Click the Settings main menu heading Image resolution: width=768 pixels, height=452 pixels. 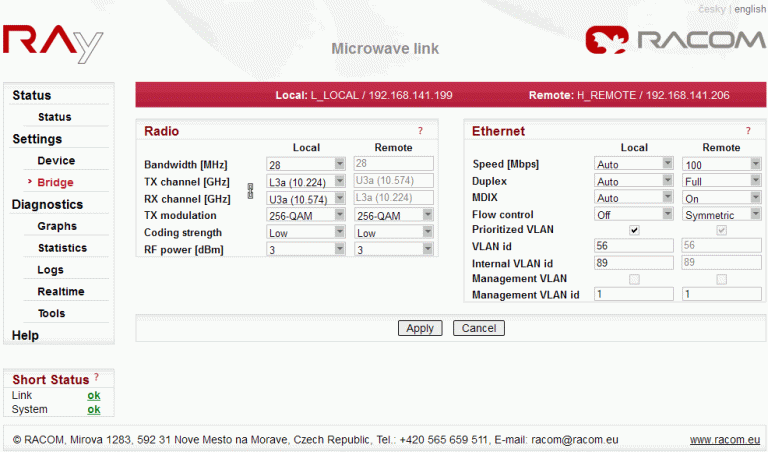(37, 139)
